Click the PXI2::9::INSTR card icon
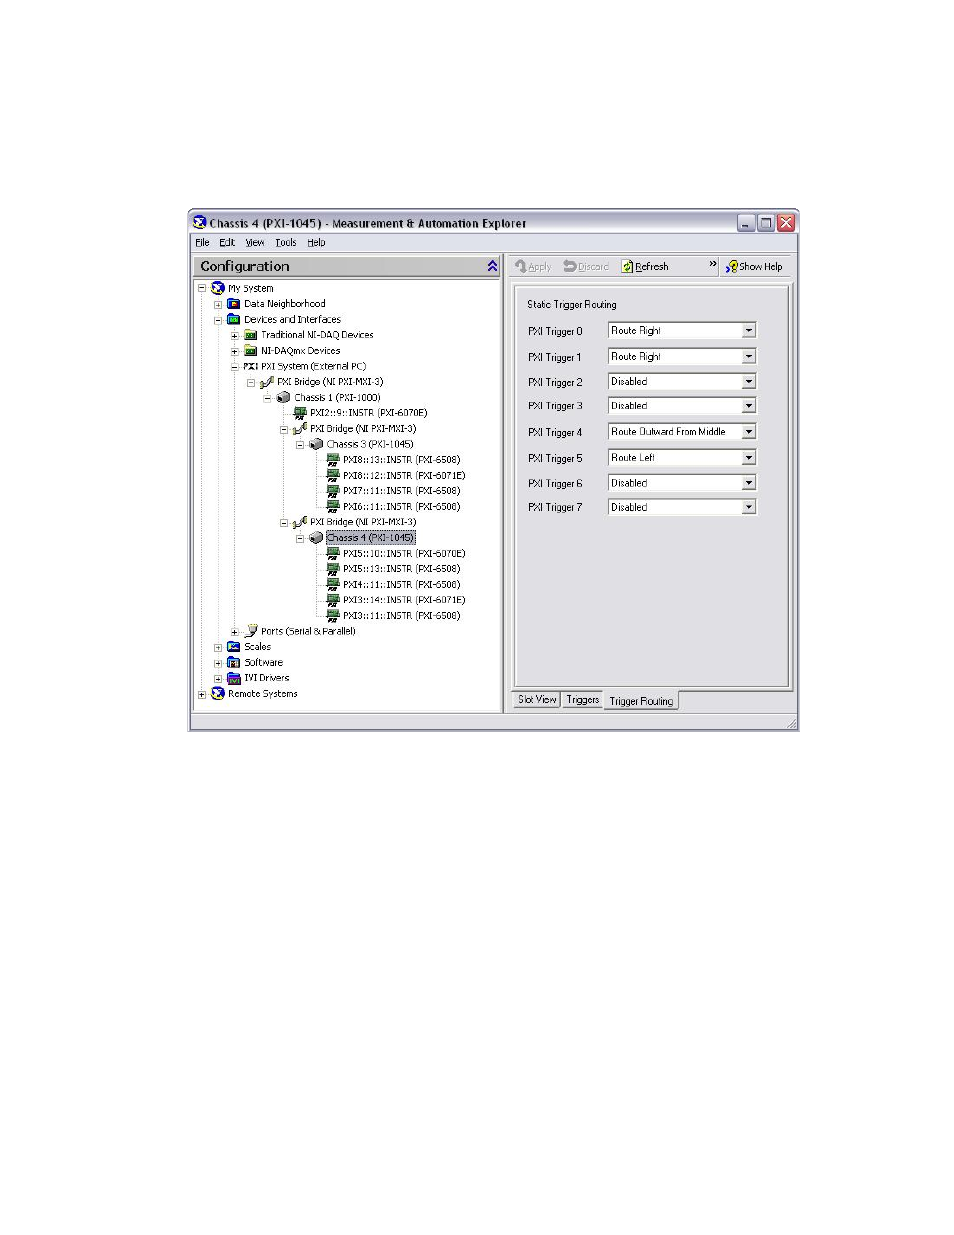 300,413
